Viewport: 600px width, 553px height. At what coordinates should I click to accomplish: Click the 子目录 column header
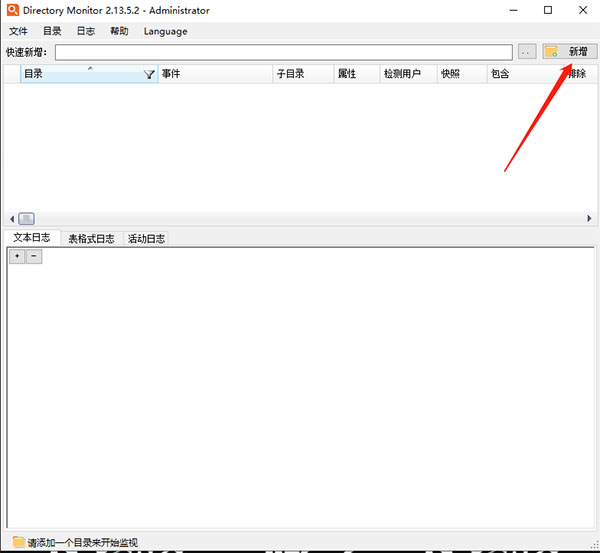click(303, 73)
